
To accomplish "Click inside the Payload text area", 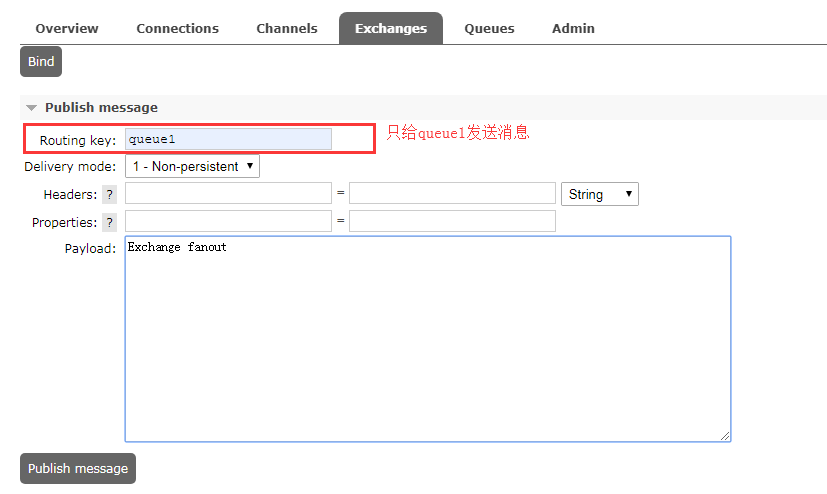I will [x=428, y=339].
